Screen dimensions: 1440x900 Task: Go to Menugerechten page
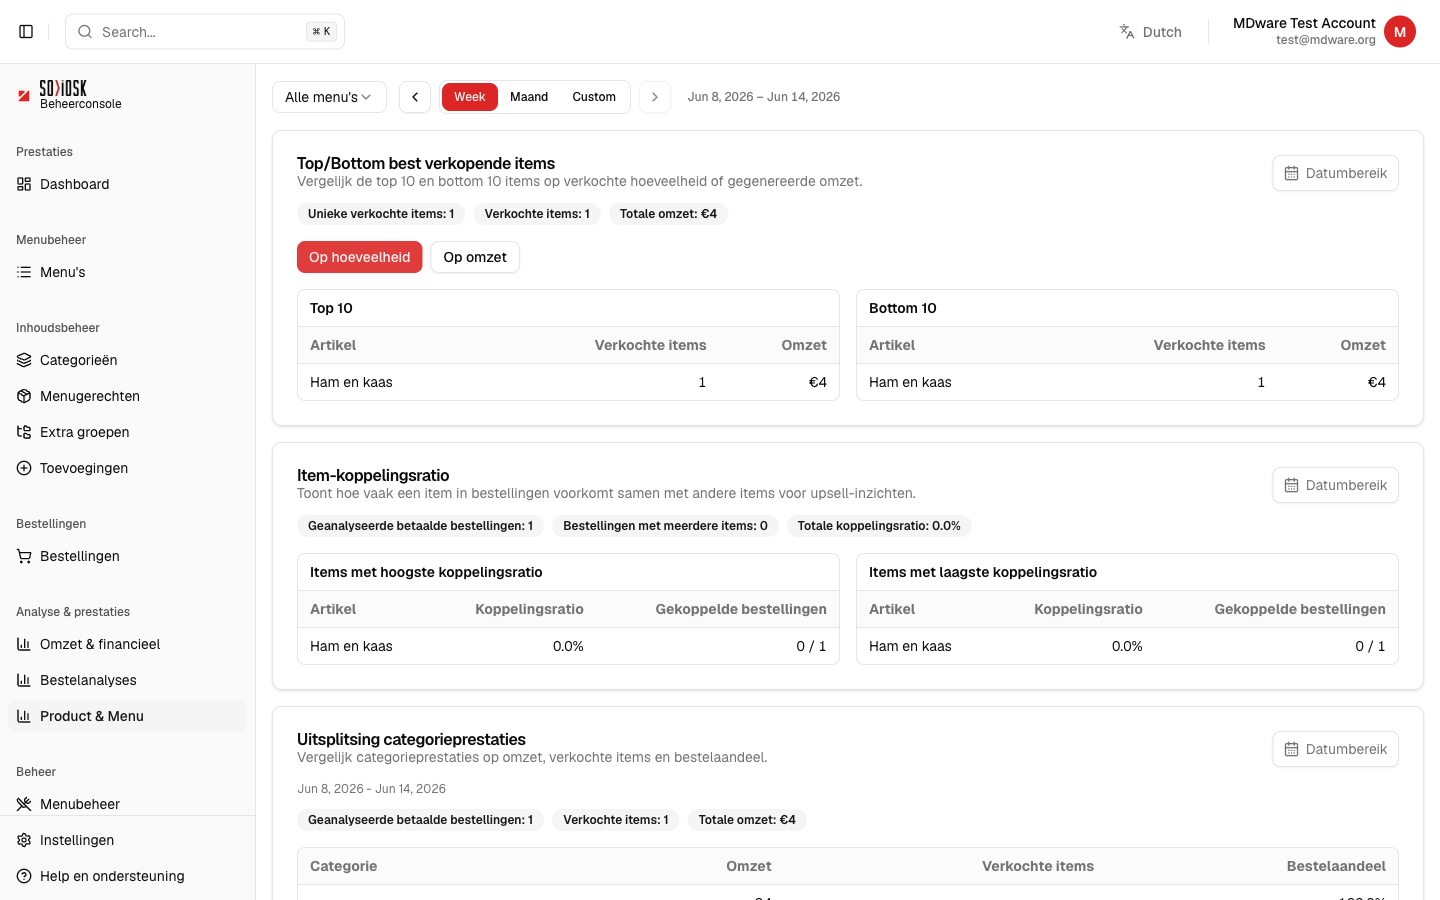[x=128, y=396]
